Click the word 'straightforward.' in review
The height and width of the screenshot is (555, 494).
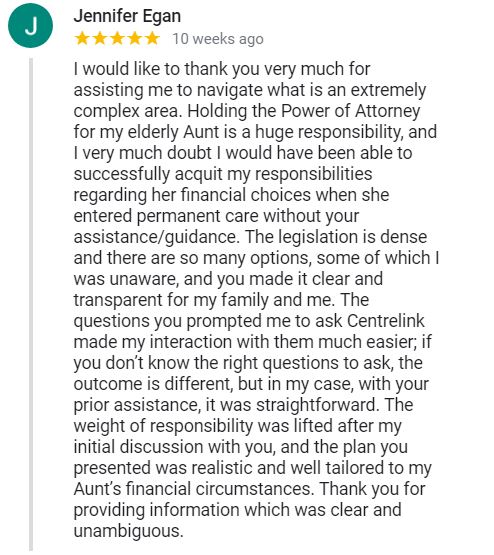(x=318, y=405)
